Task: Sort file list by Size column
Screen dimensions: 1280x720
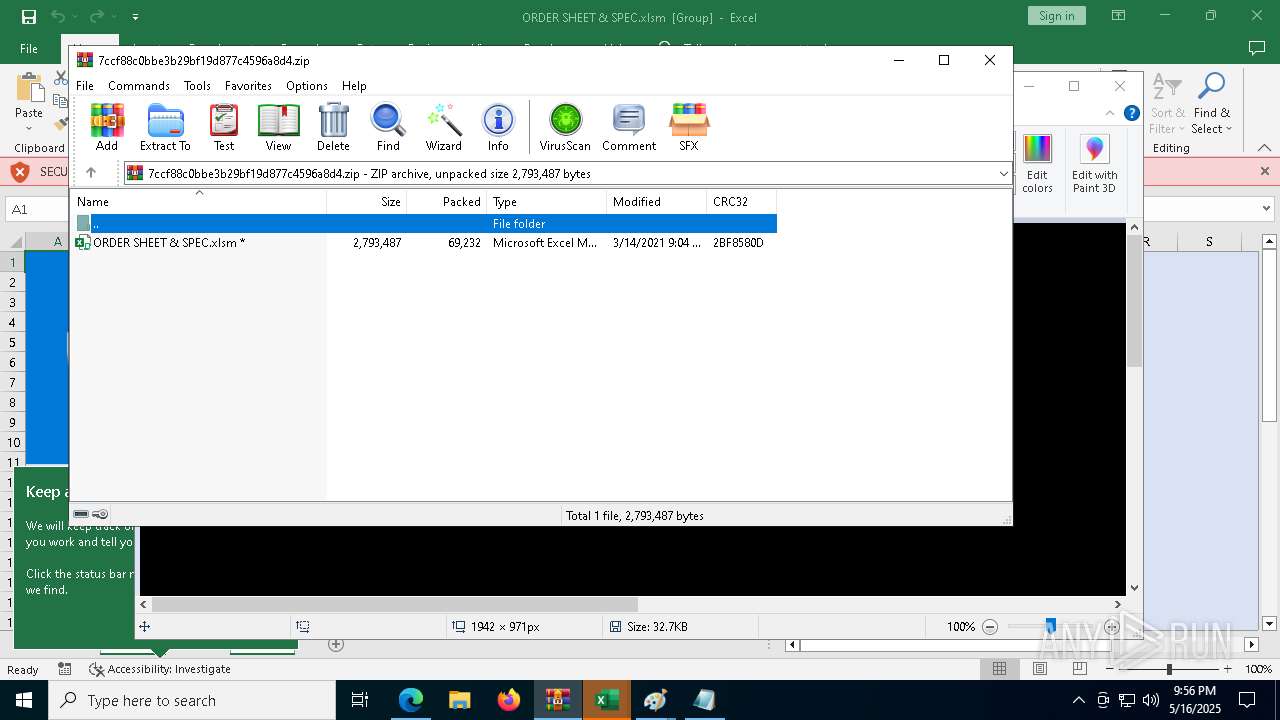Action: [x=367, y=201]
